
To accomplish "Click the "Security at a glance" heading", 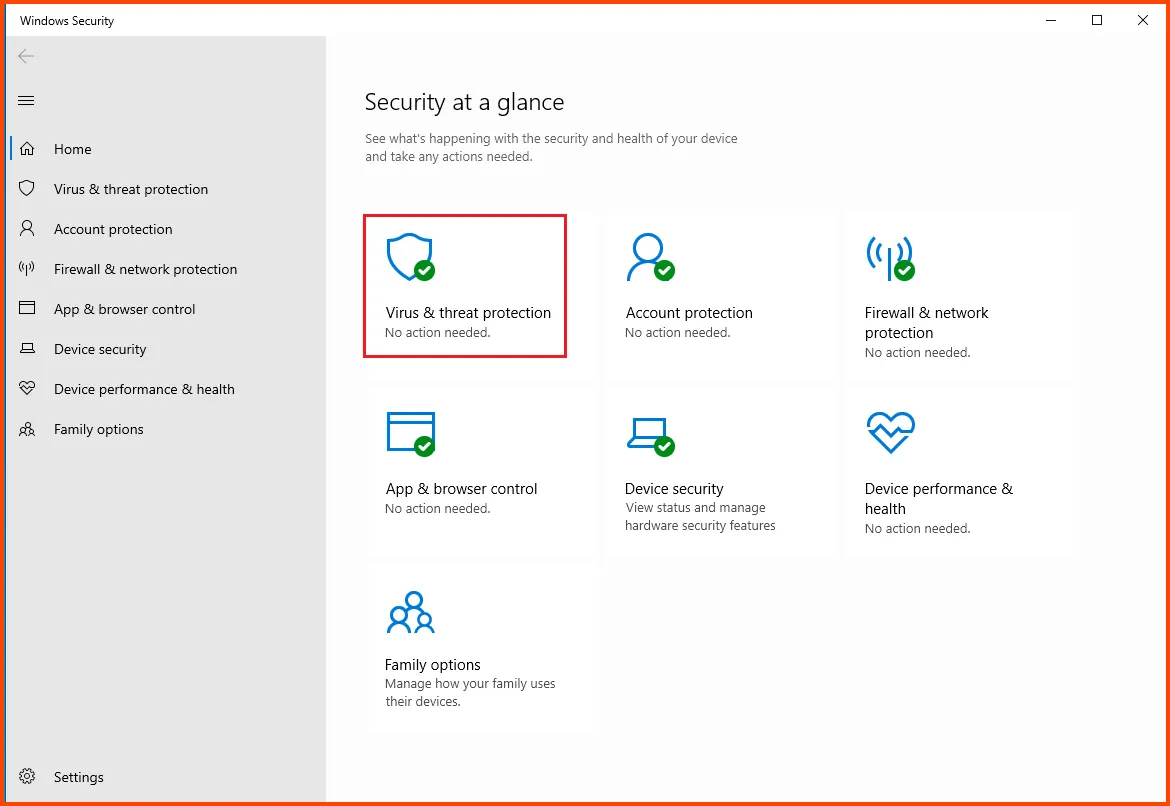I will coord(464,102).
